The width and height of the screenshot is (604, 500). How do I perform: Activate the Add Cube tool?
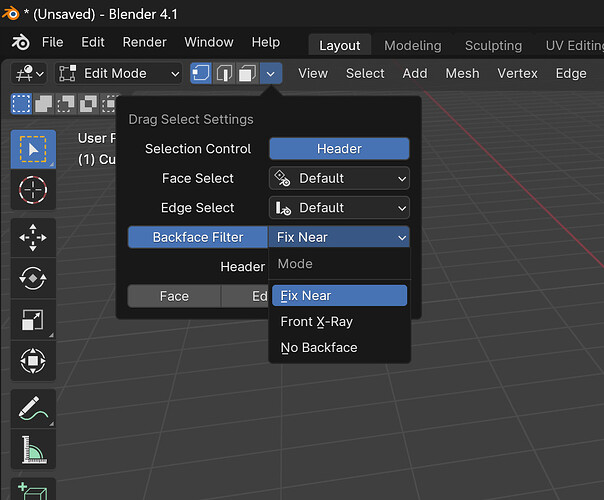(33, 488)
